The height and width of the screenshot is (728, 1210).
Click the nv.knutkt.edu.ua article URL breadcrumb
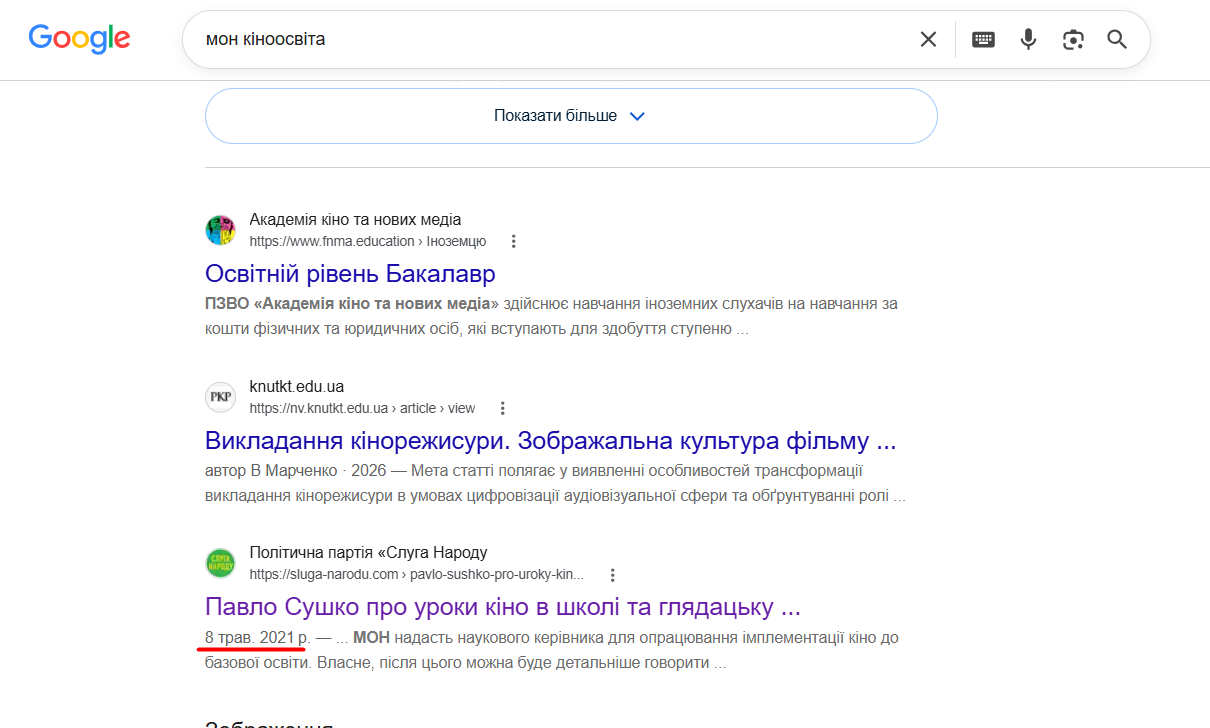point(362,408)
